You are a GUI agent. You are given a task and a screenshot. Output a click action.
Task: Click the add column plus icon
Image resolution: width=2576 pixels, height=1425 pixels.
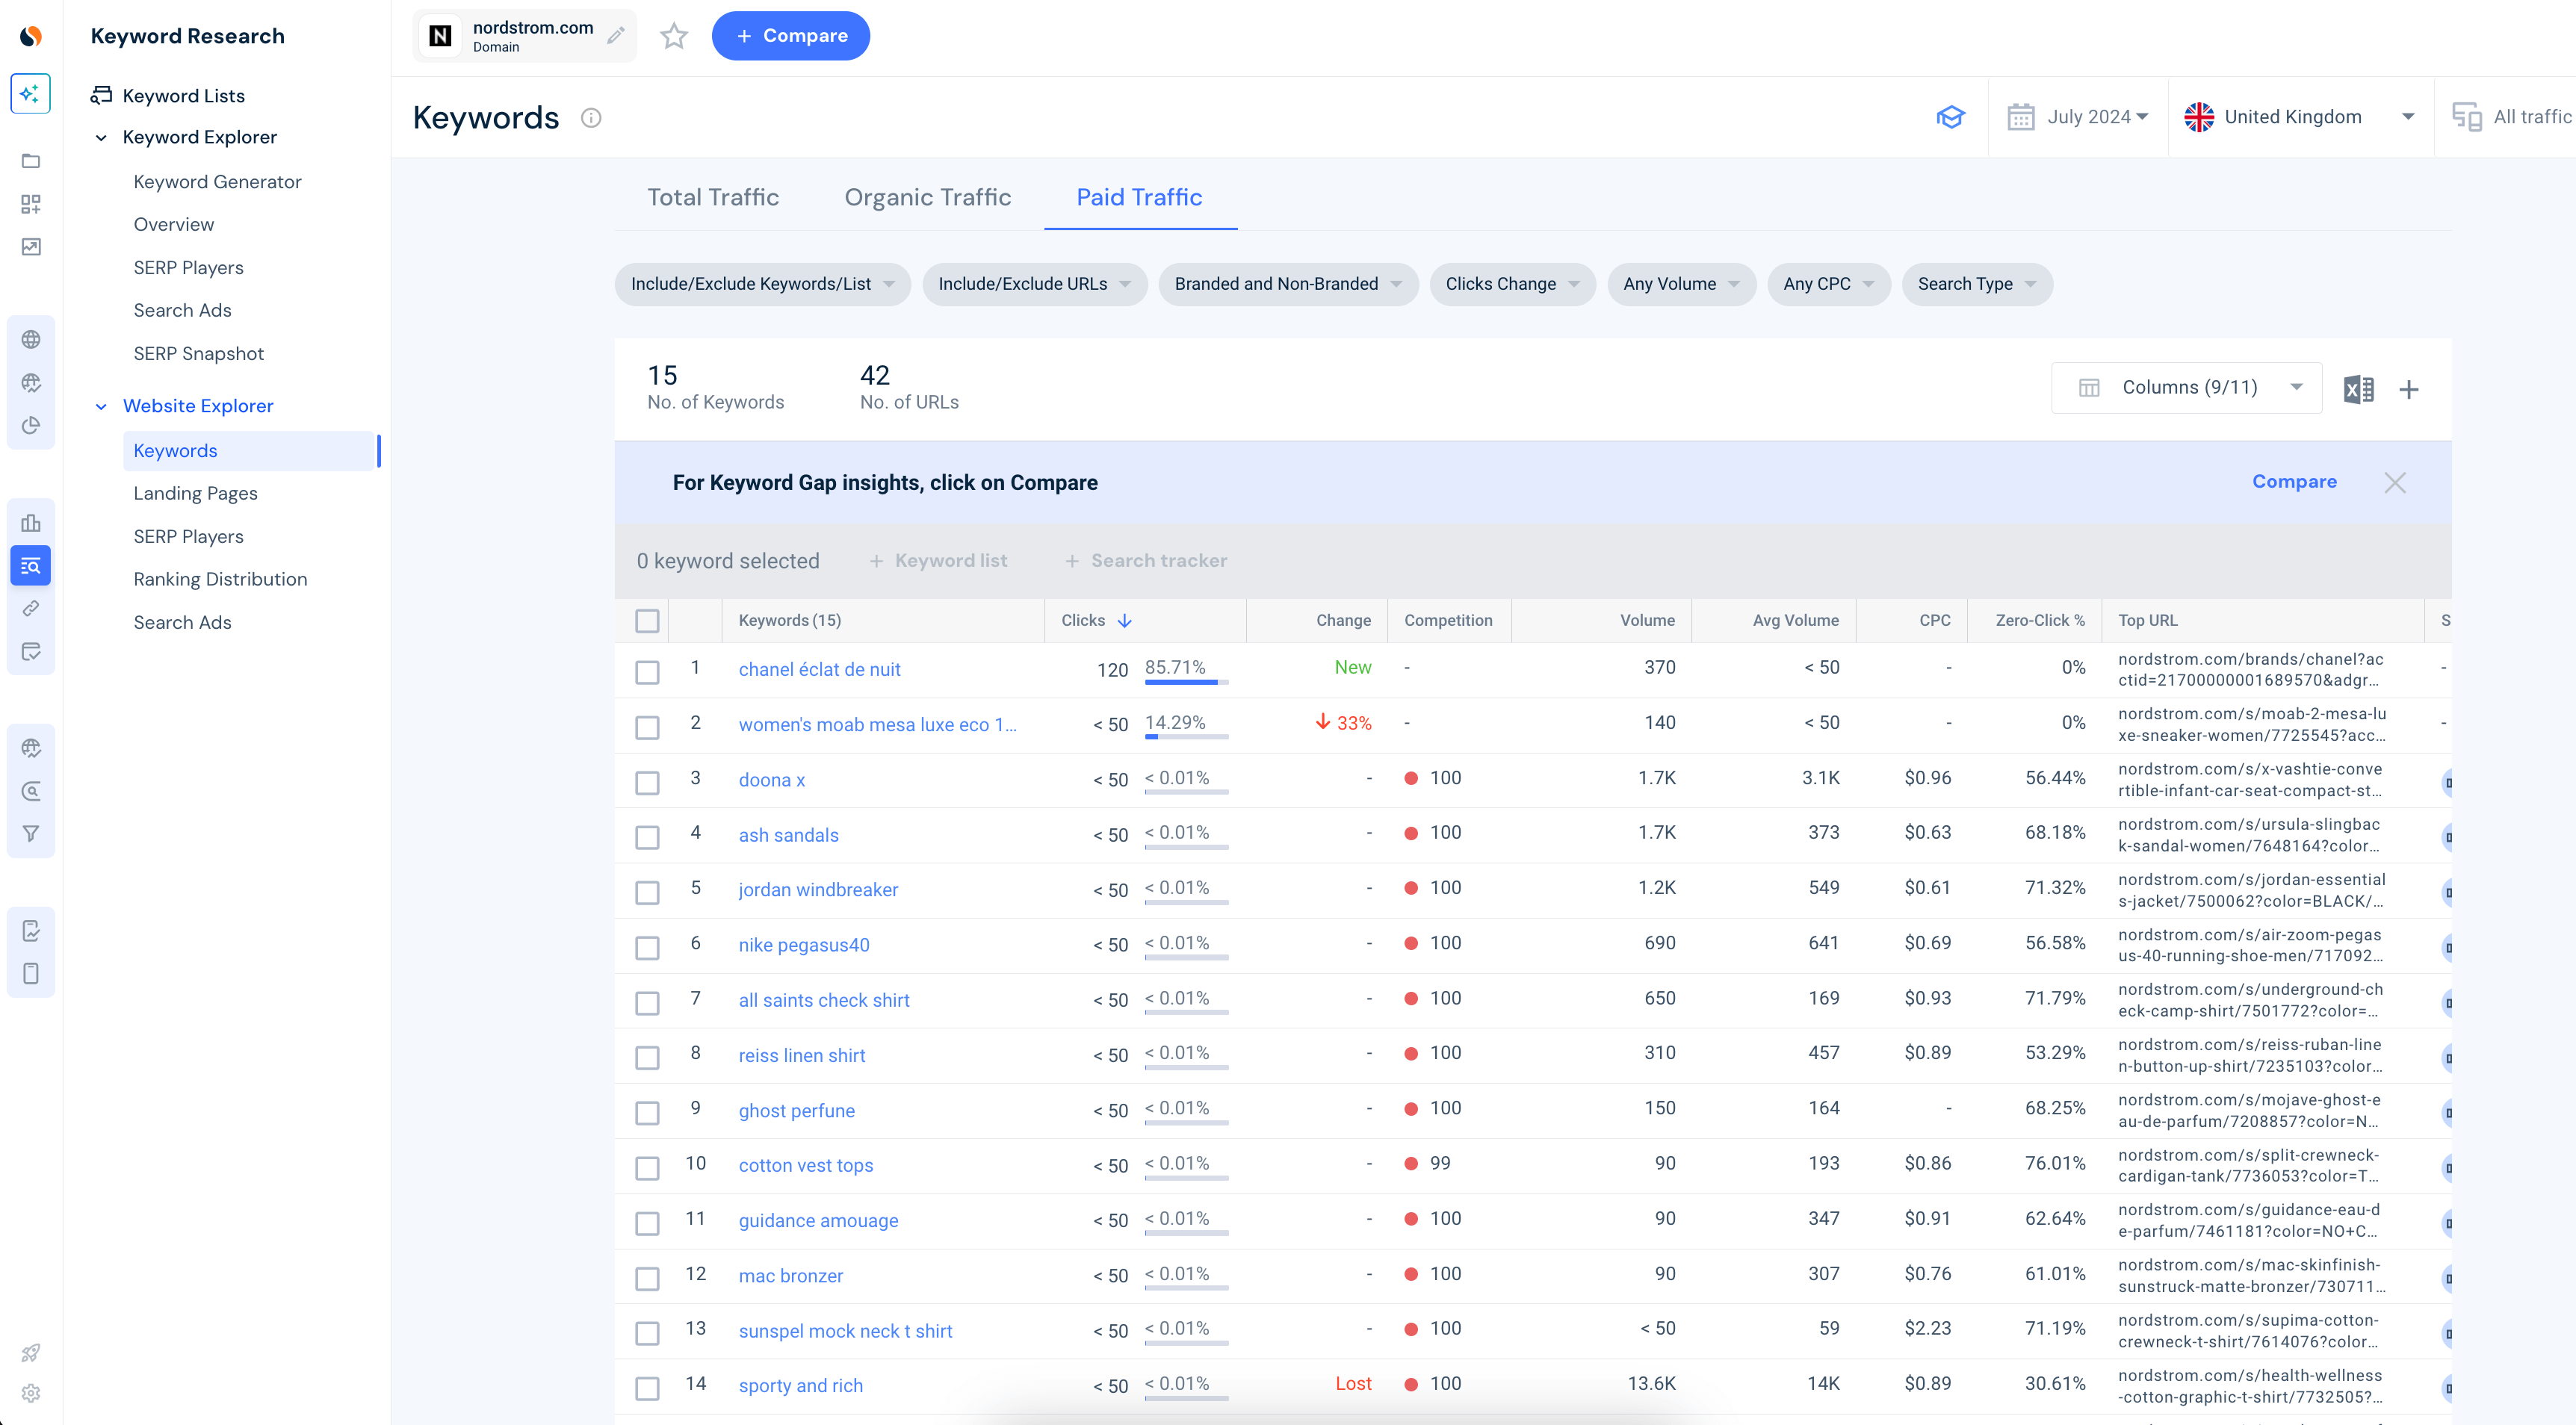pyautogui.click(x=2410, y=389)
